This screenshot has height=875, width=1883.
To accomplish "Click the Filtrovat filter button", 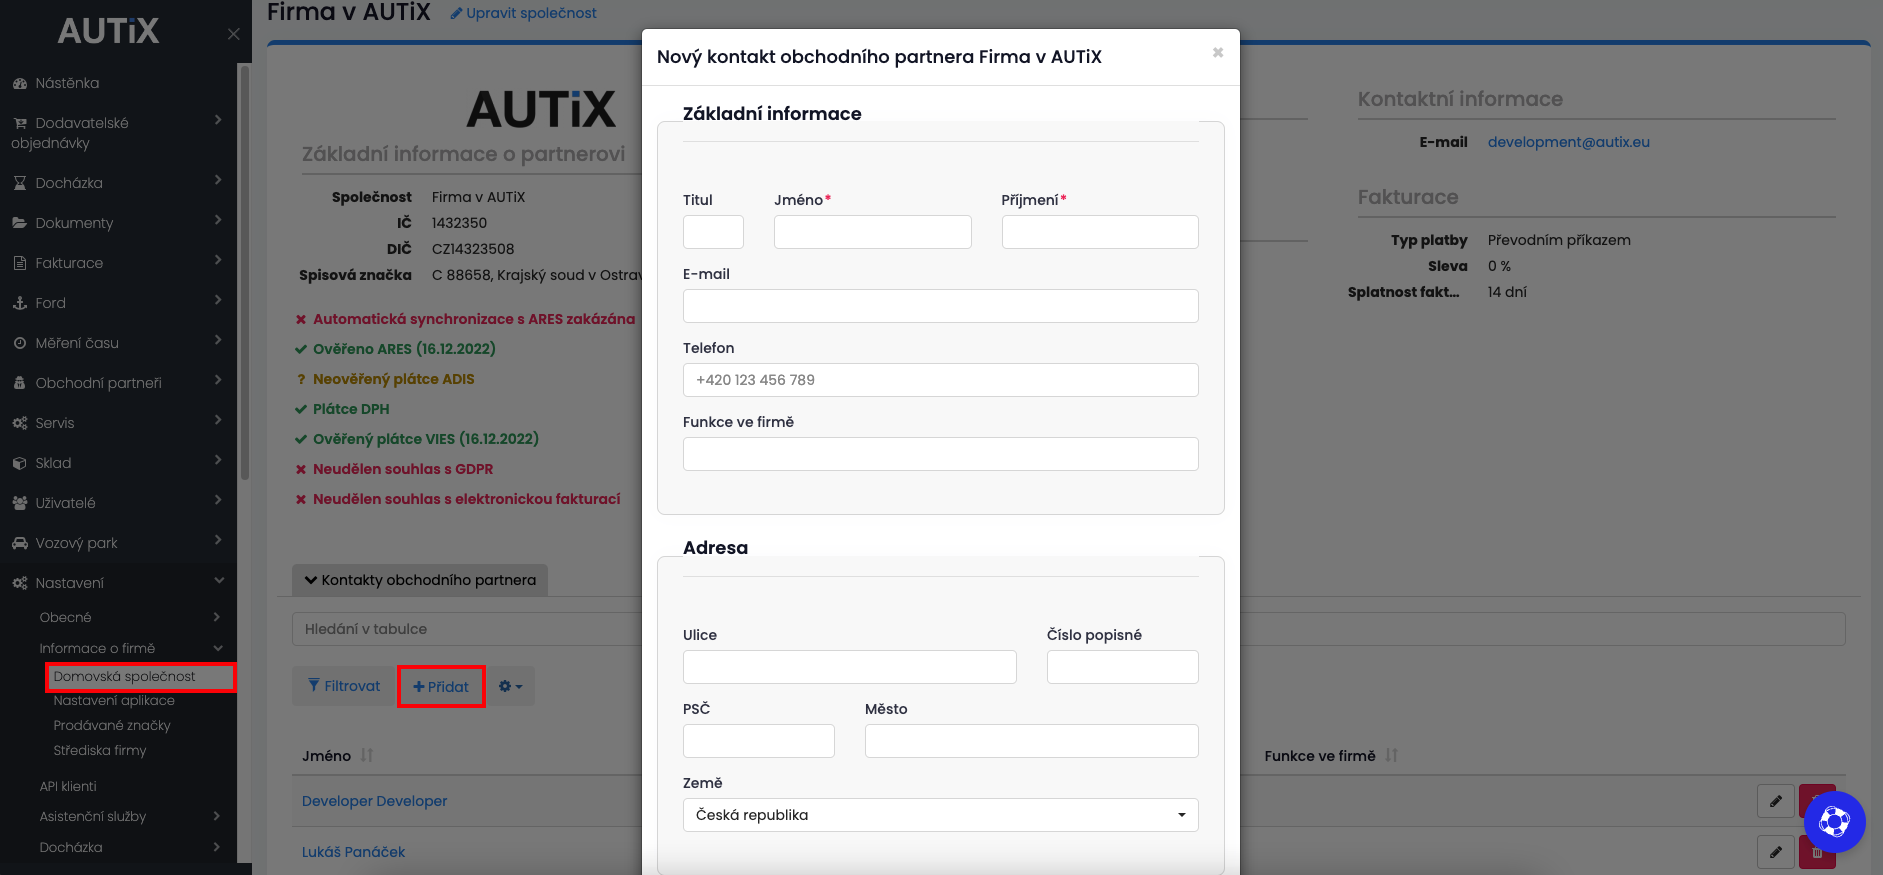I will tap(344, 686).
